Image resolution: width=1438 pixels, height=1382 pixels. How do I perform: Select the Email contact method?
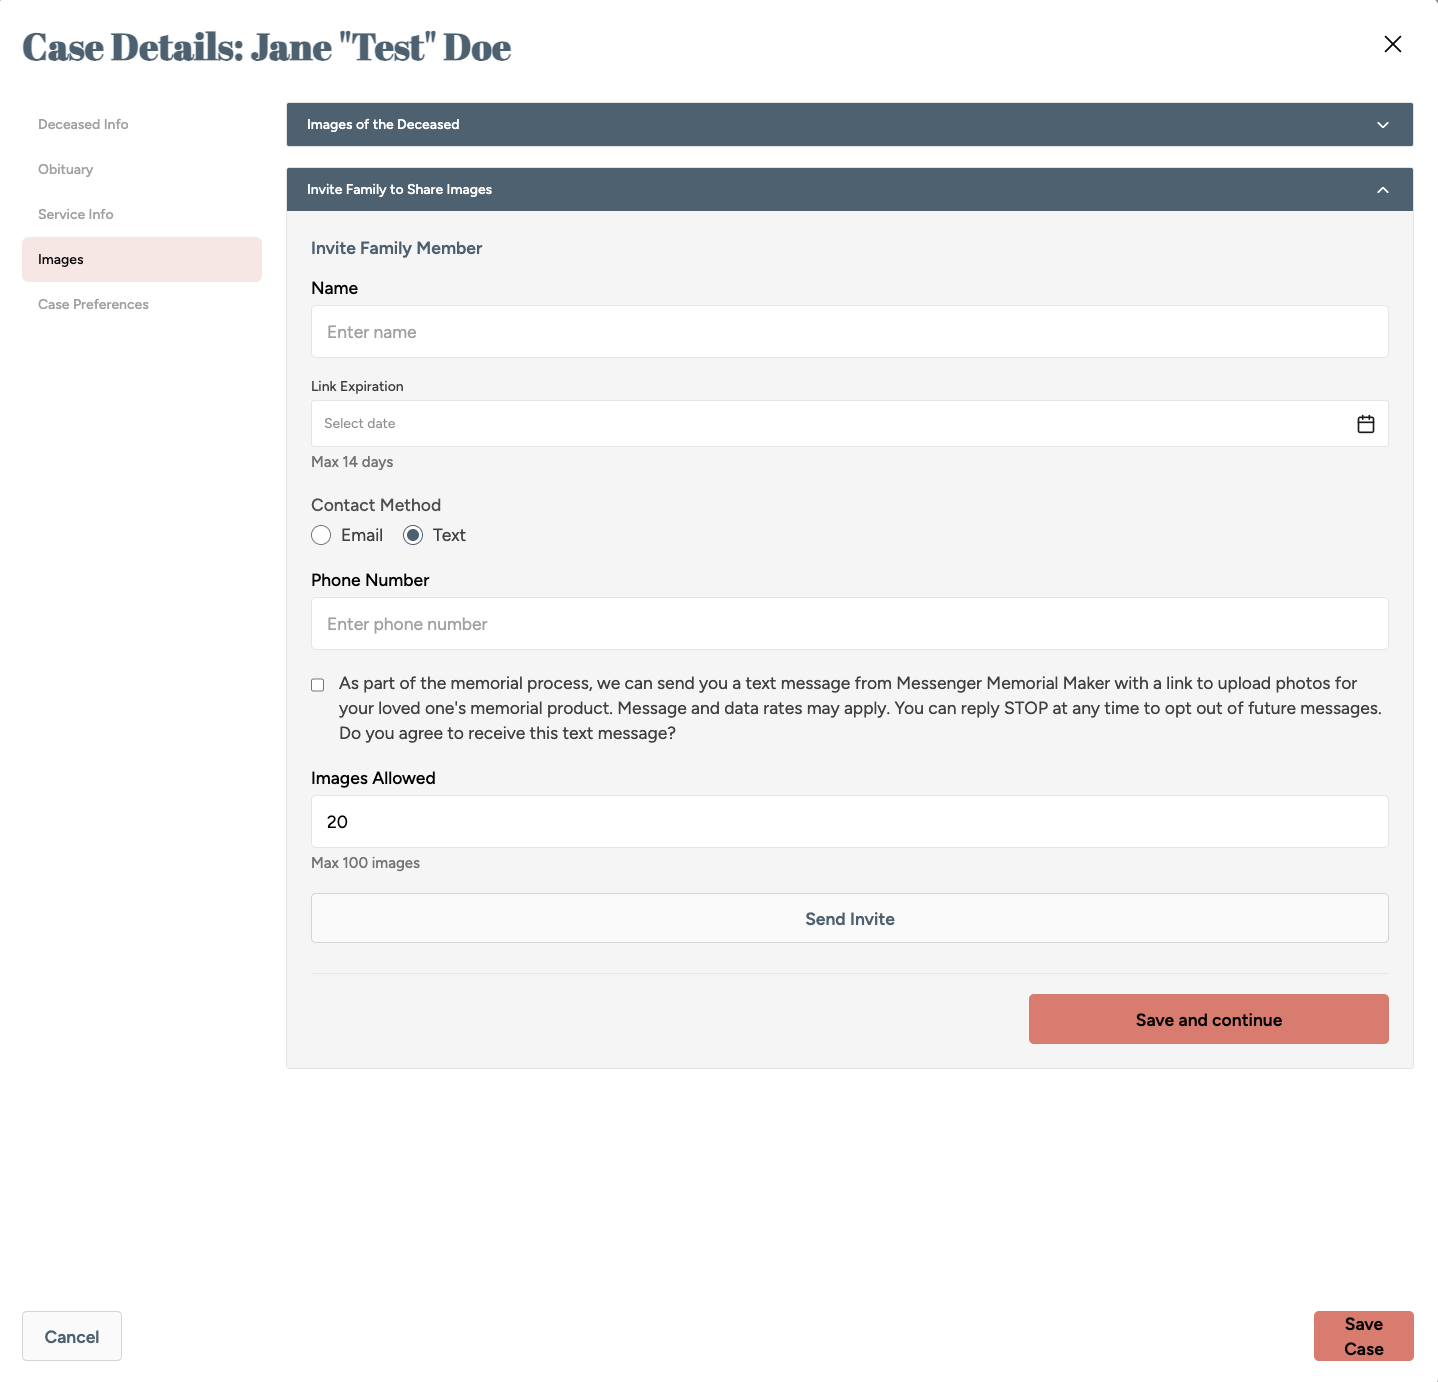point(321,535)
